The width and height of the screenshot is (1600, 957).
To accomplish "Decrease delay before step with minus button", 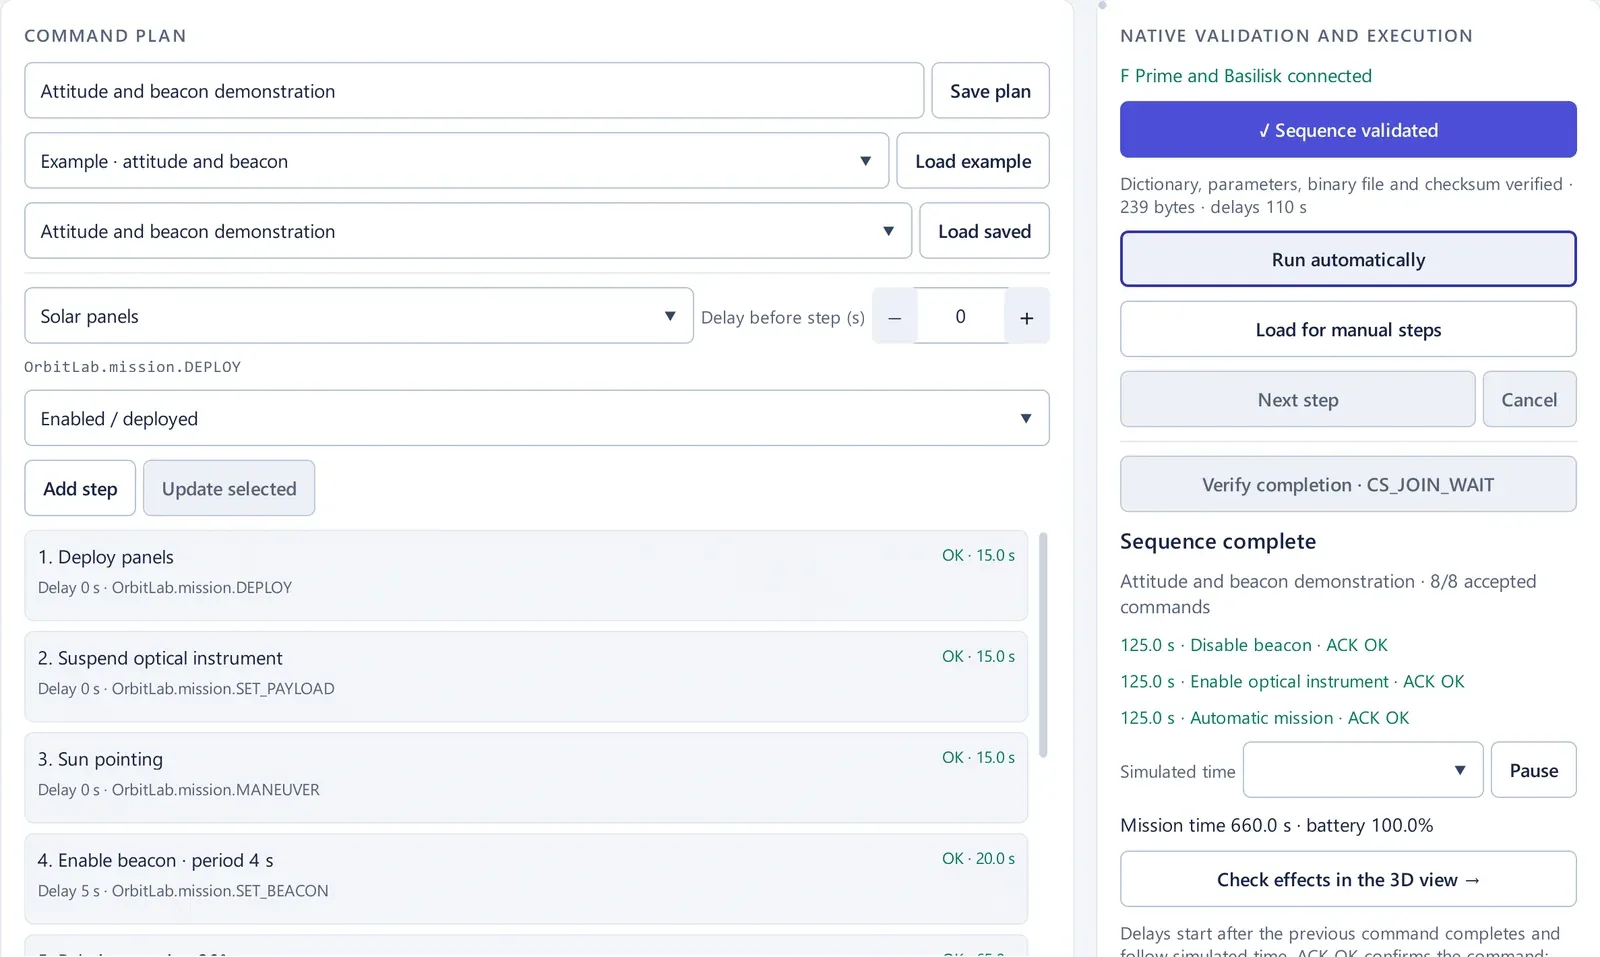I will [895, 317].
